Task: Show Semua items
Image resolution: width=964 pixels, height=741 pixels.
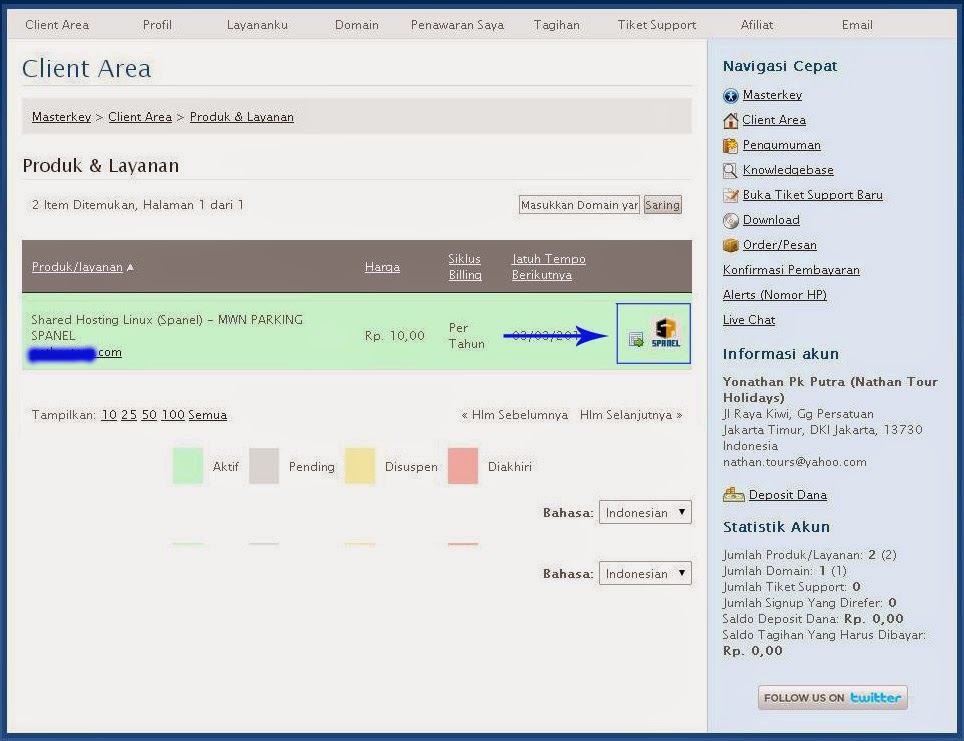Action: coord(207,415)
